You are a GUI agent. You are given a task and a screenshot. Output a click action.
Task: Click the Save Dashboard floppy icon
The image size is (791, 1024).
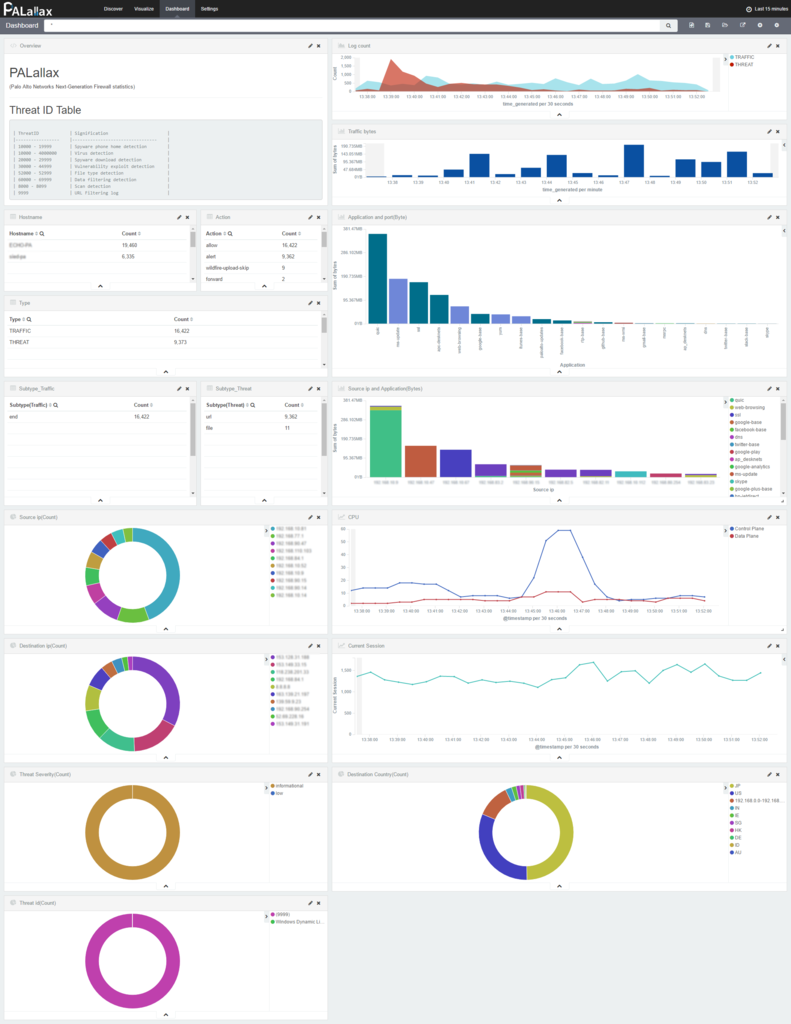tap(707, 25)
